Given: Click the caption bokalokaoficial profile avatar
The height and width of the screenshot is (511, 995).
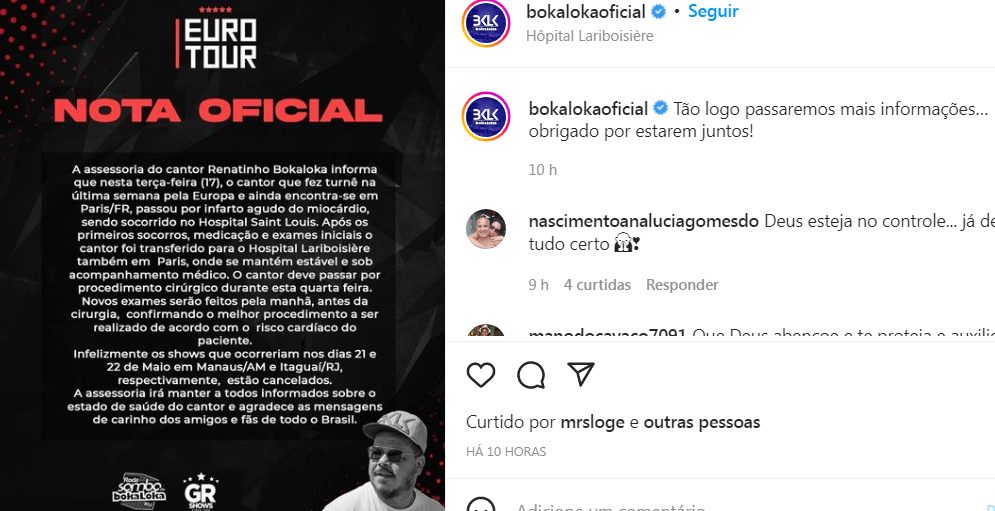Looking at the screenshot, I should [485, 116].
